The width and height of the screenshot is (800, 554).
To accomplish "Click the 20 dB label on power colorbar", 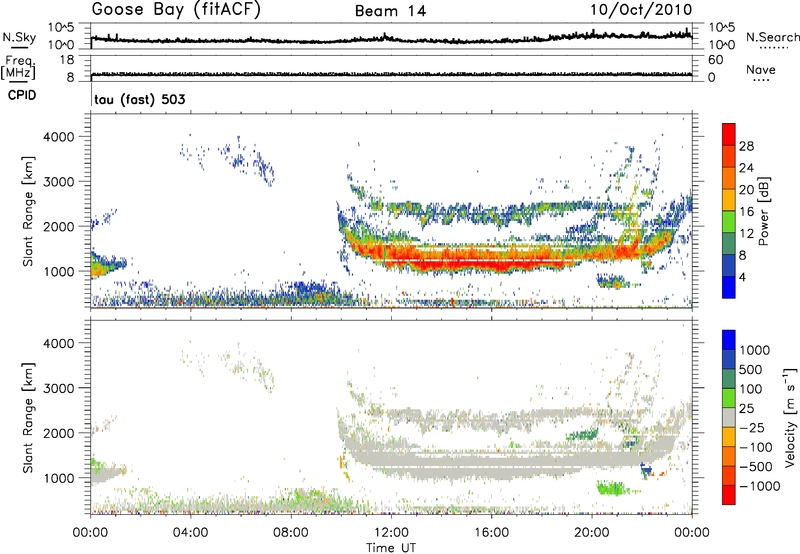I will pos(746,190).
